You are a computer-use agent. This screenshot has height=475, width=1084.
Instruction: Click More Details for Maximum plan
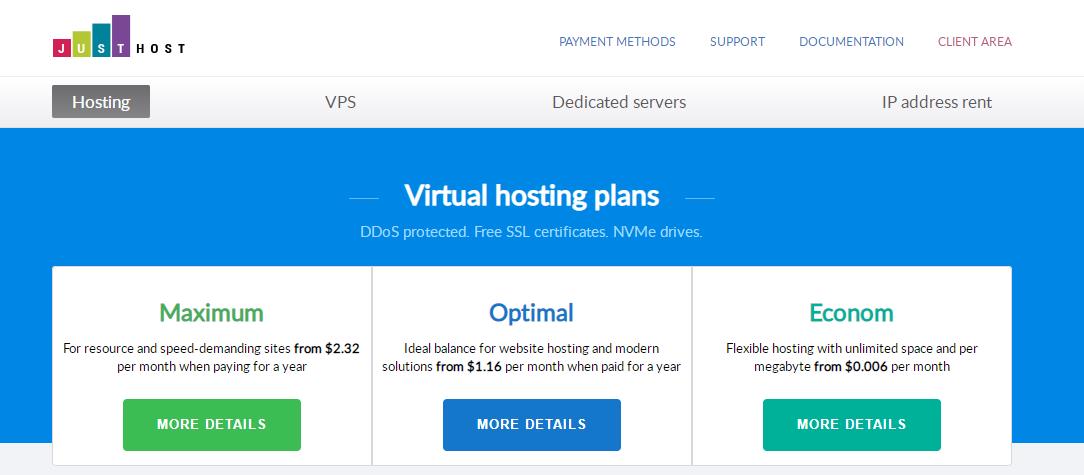click(x=212, y=424)
